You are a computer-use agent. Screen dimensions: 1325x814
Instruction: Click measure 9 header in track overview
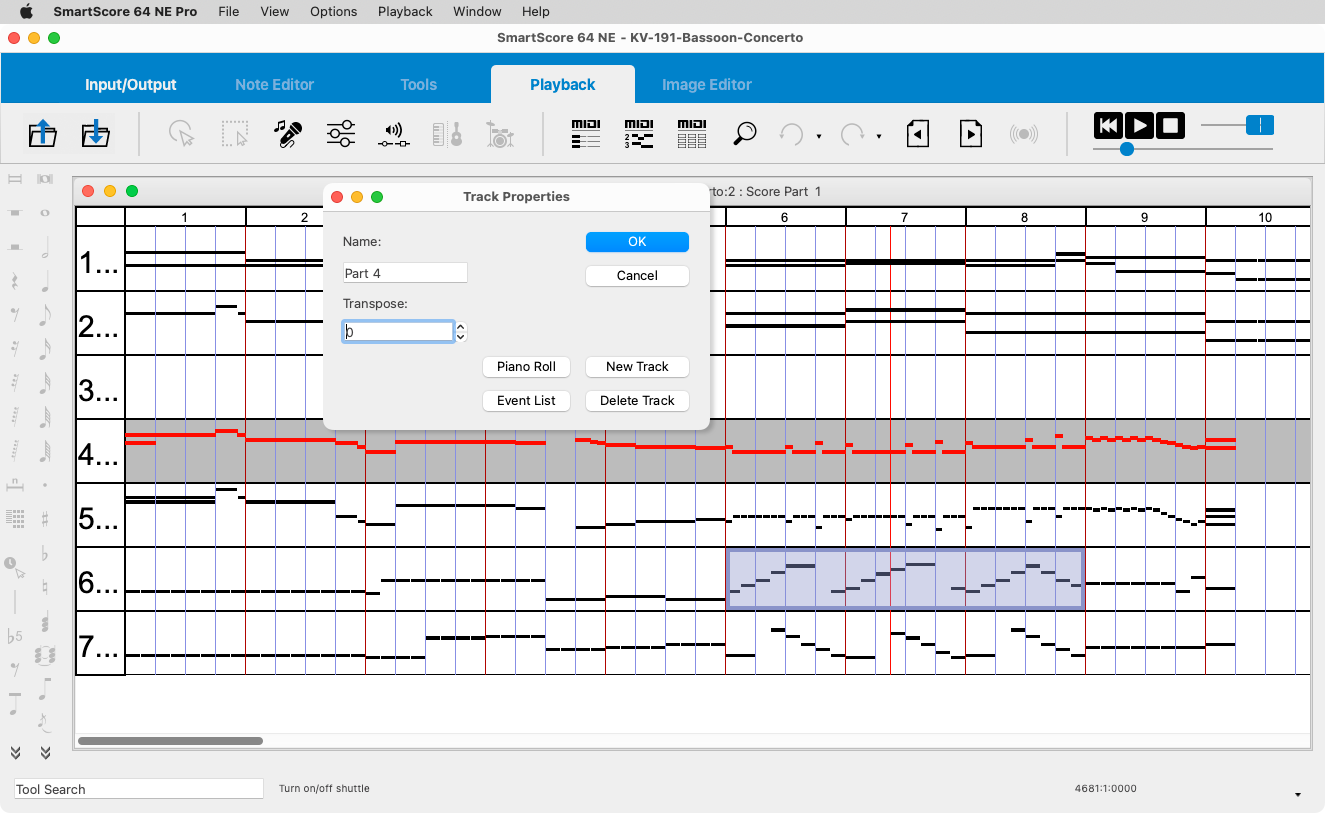(x=1145, y=217)
